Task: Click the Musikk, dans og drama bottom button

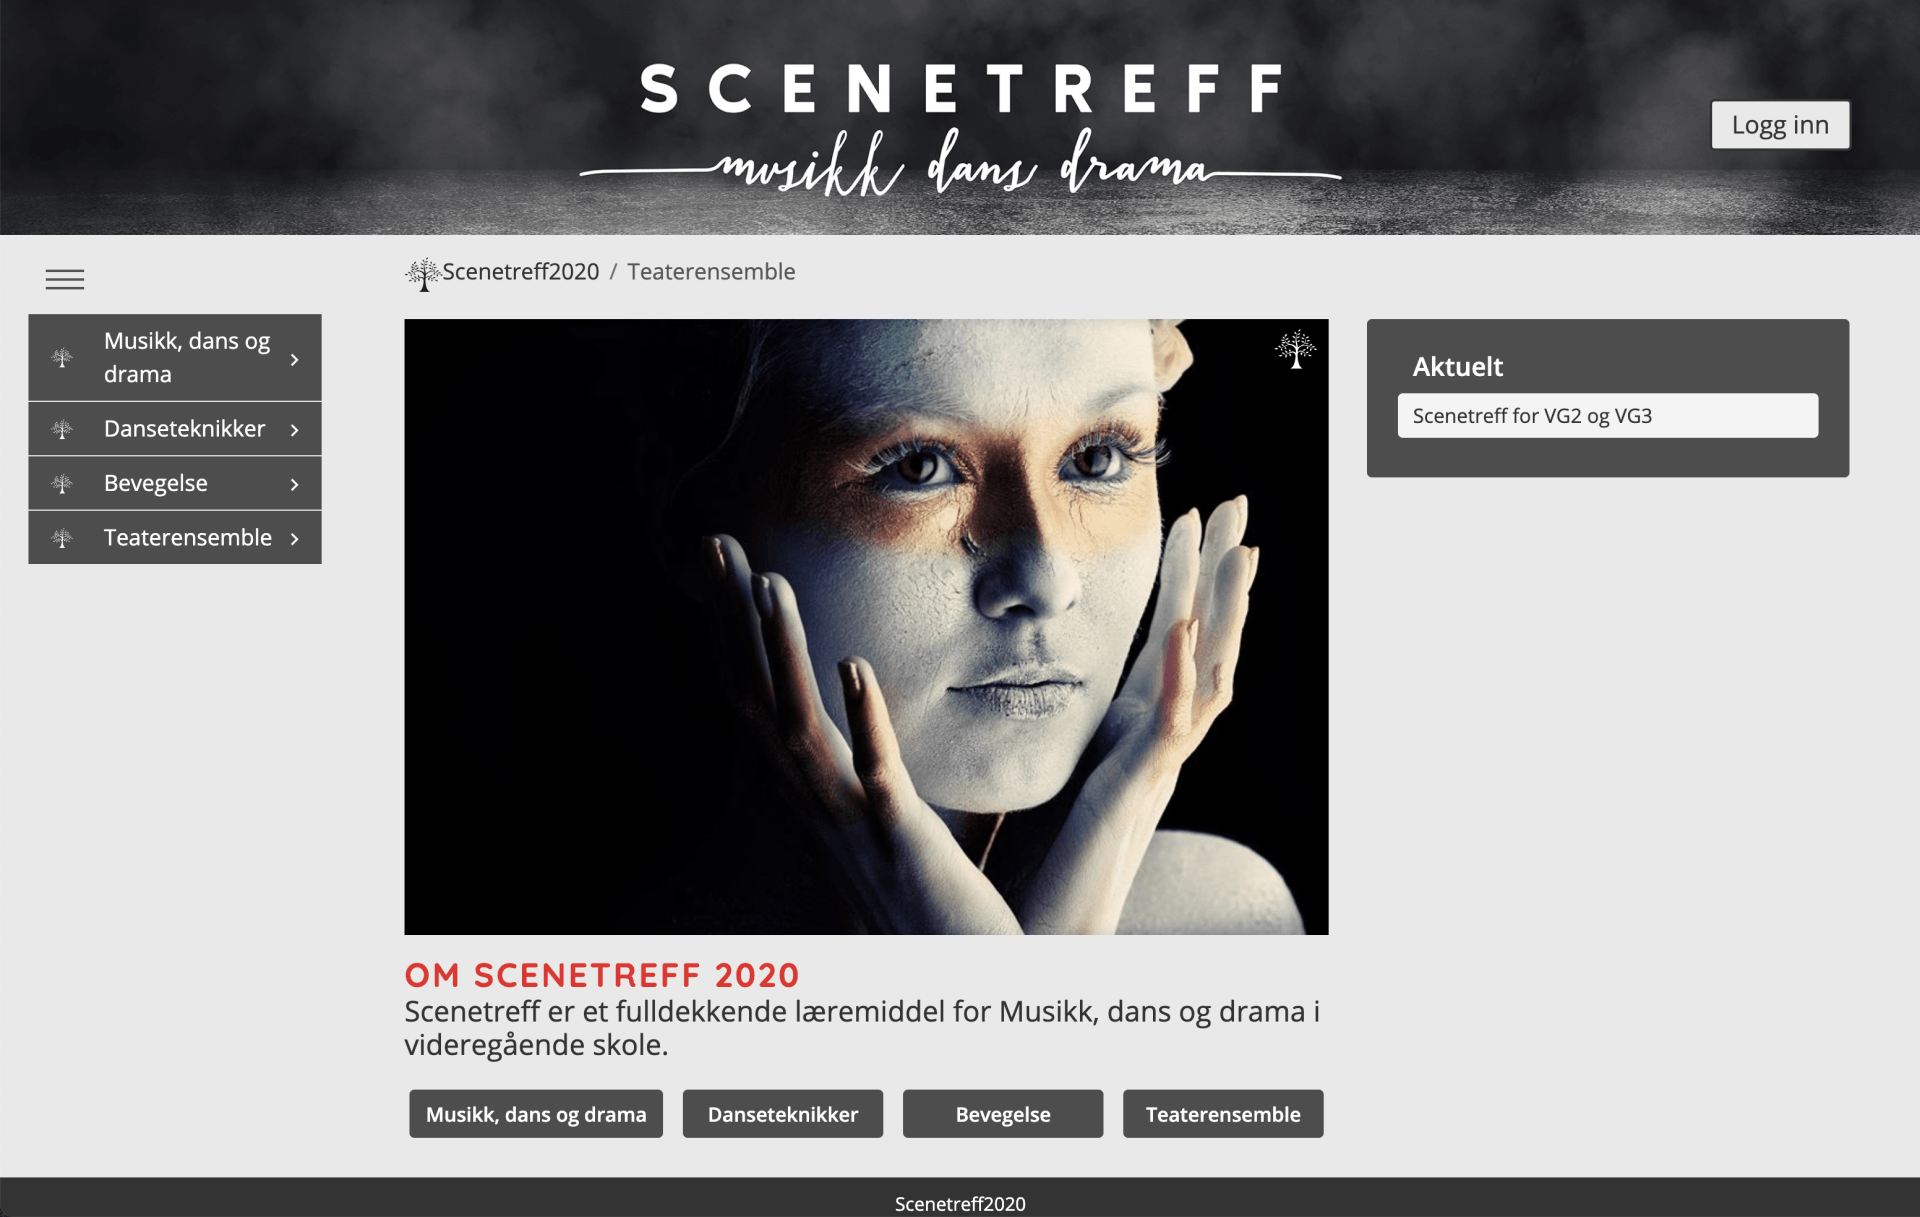Action: tap(536, 1114)
